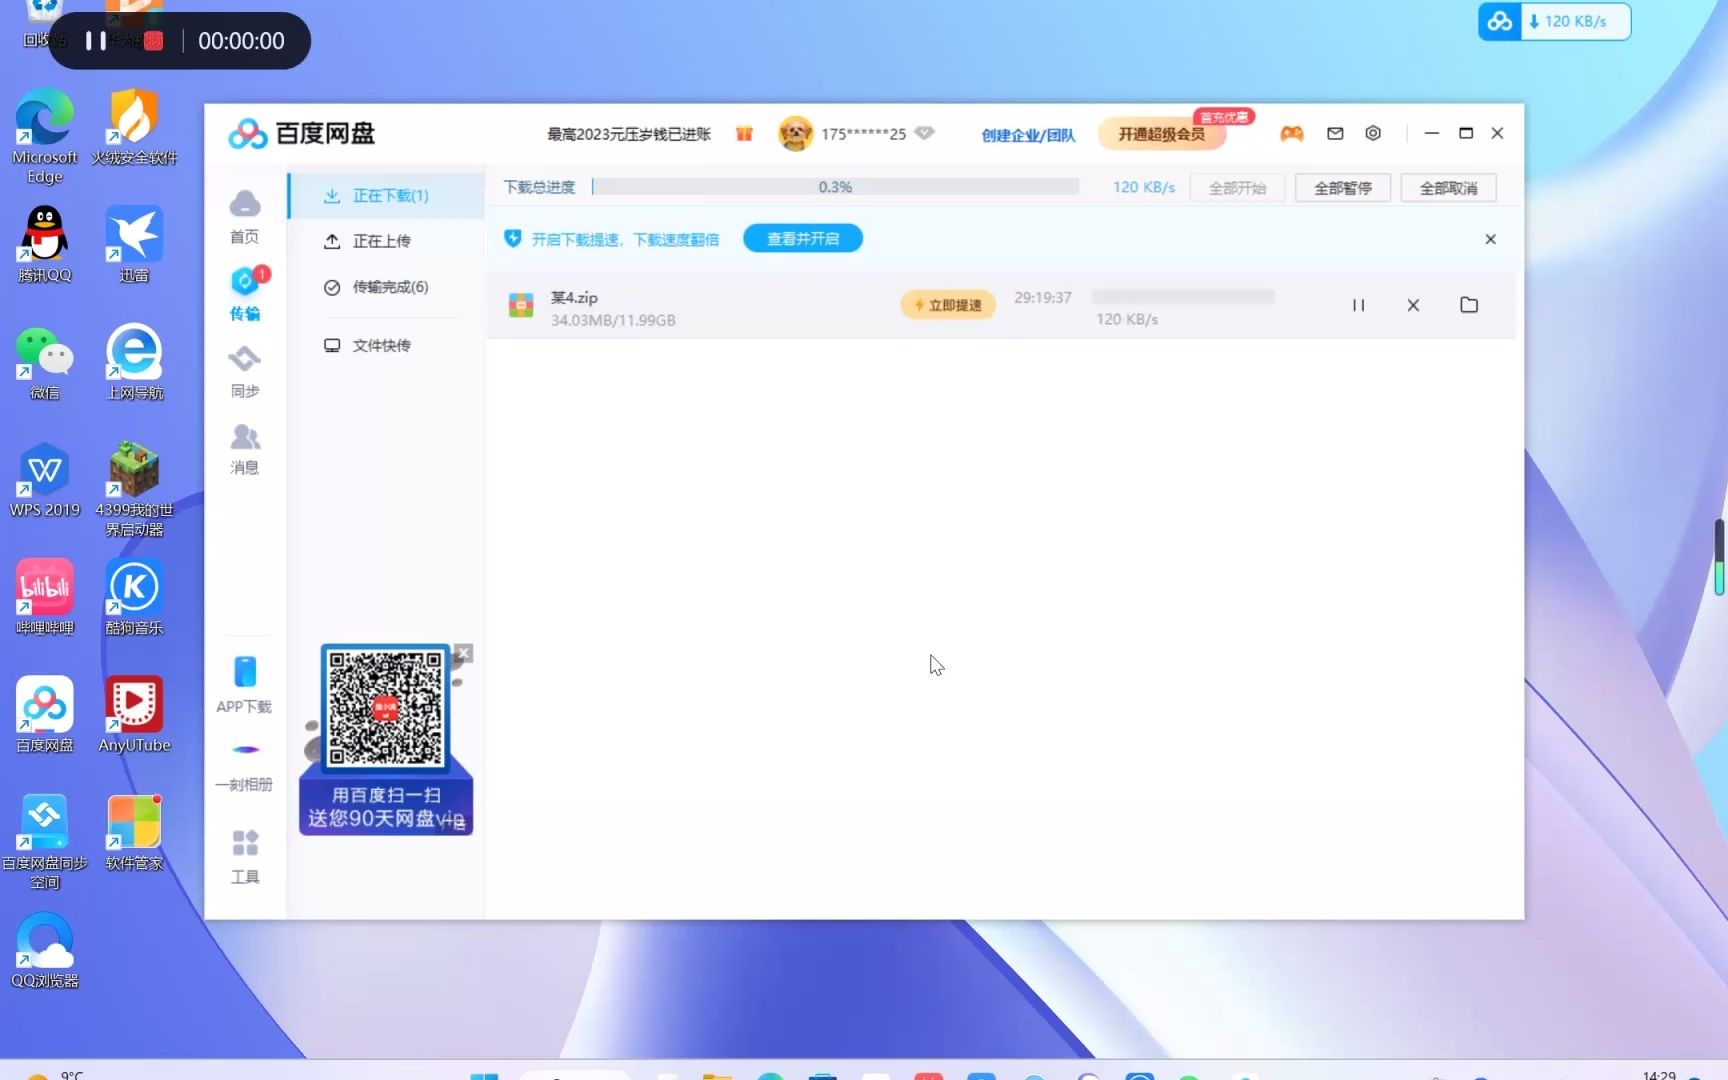Open settings hexagon icon in title bar
The image size is (1728, 1080).
(x=1373, y=133)
